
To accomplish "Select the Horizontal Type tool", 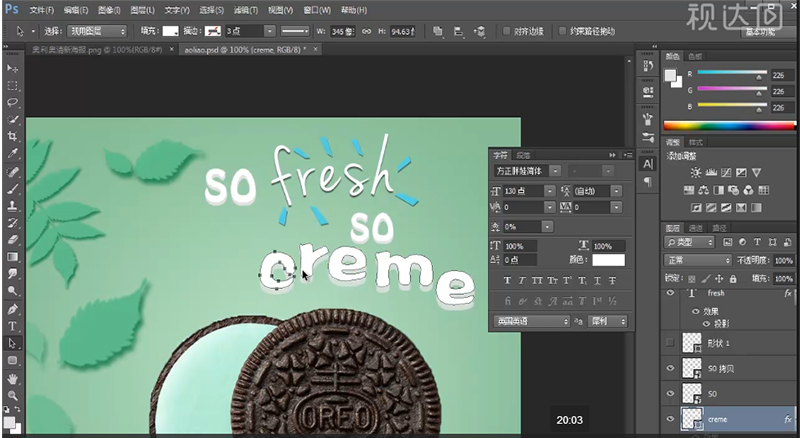I will click(12, 326).
